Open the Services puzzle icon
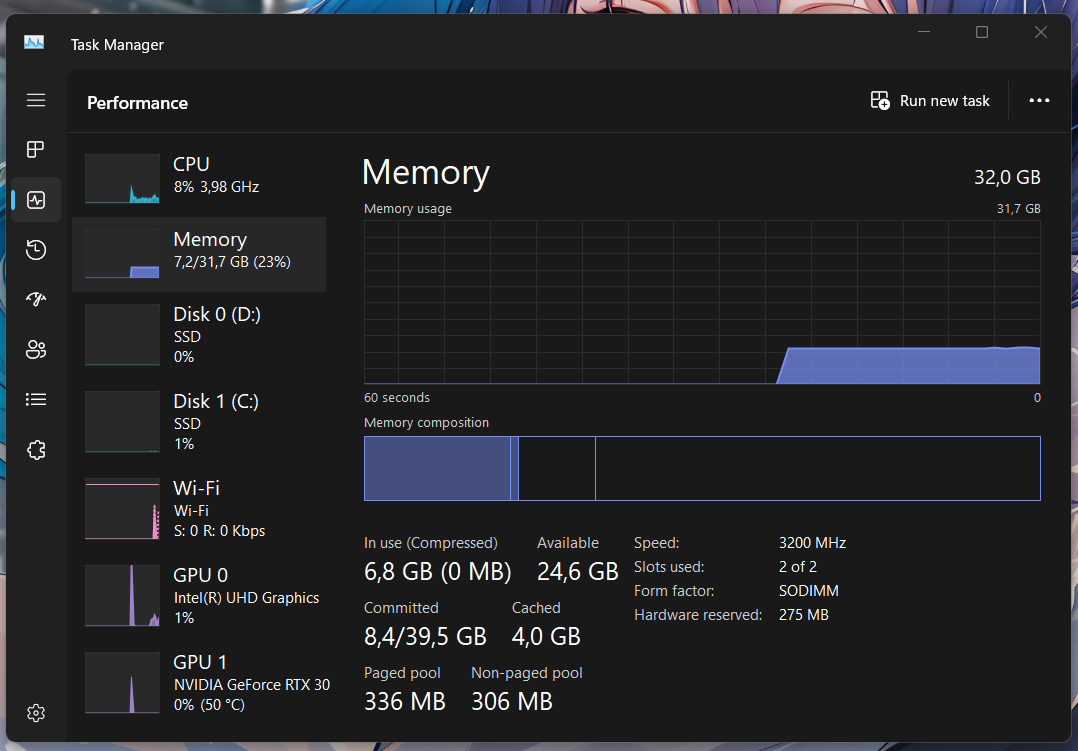This screenshot has height=751, width=1078. coord(36,450)
